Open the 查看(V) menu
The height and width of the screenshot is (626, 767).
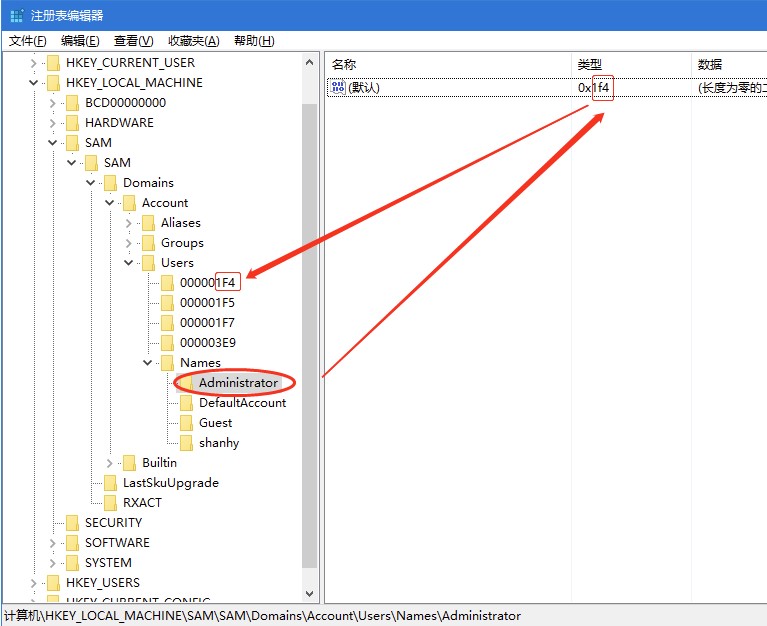point(134,41)
